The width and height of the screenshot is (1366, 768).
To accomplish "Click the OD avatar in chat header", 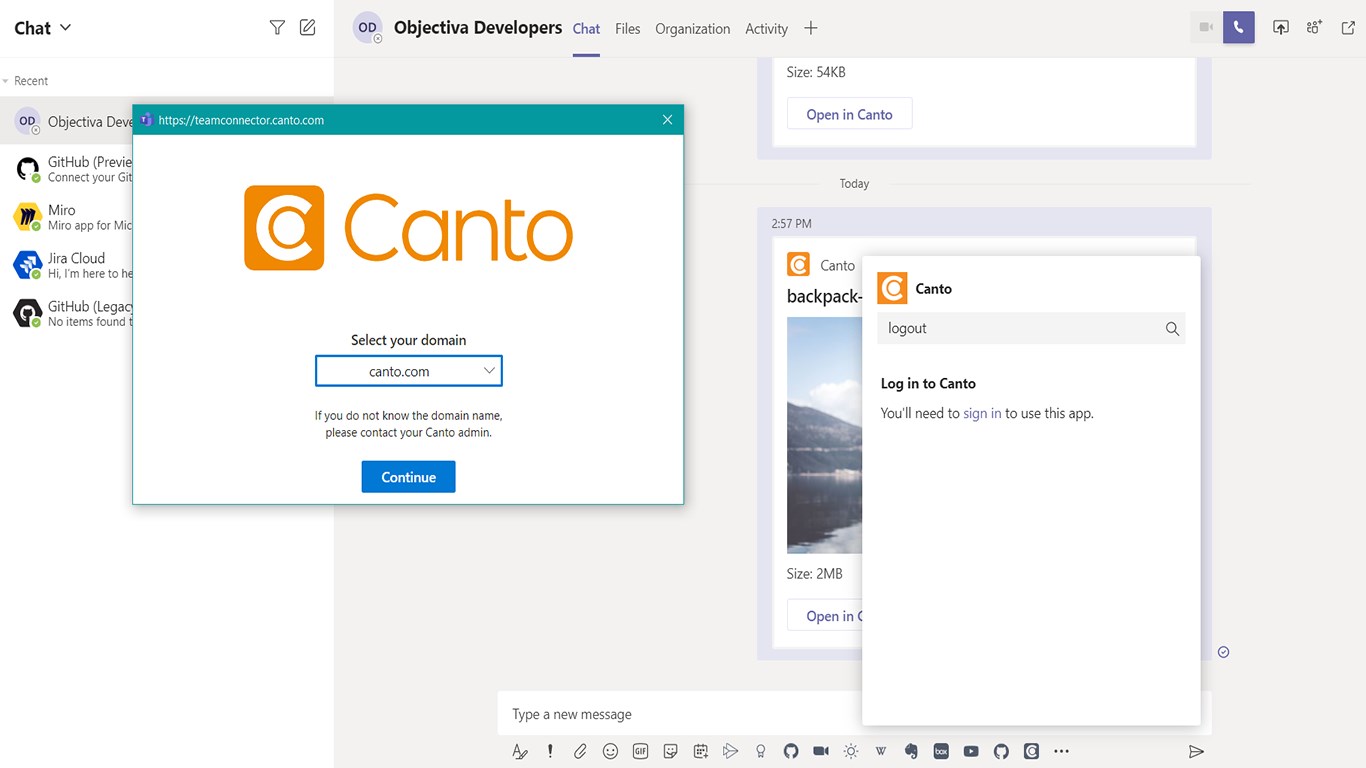I will point(368,28).
